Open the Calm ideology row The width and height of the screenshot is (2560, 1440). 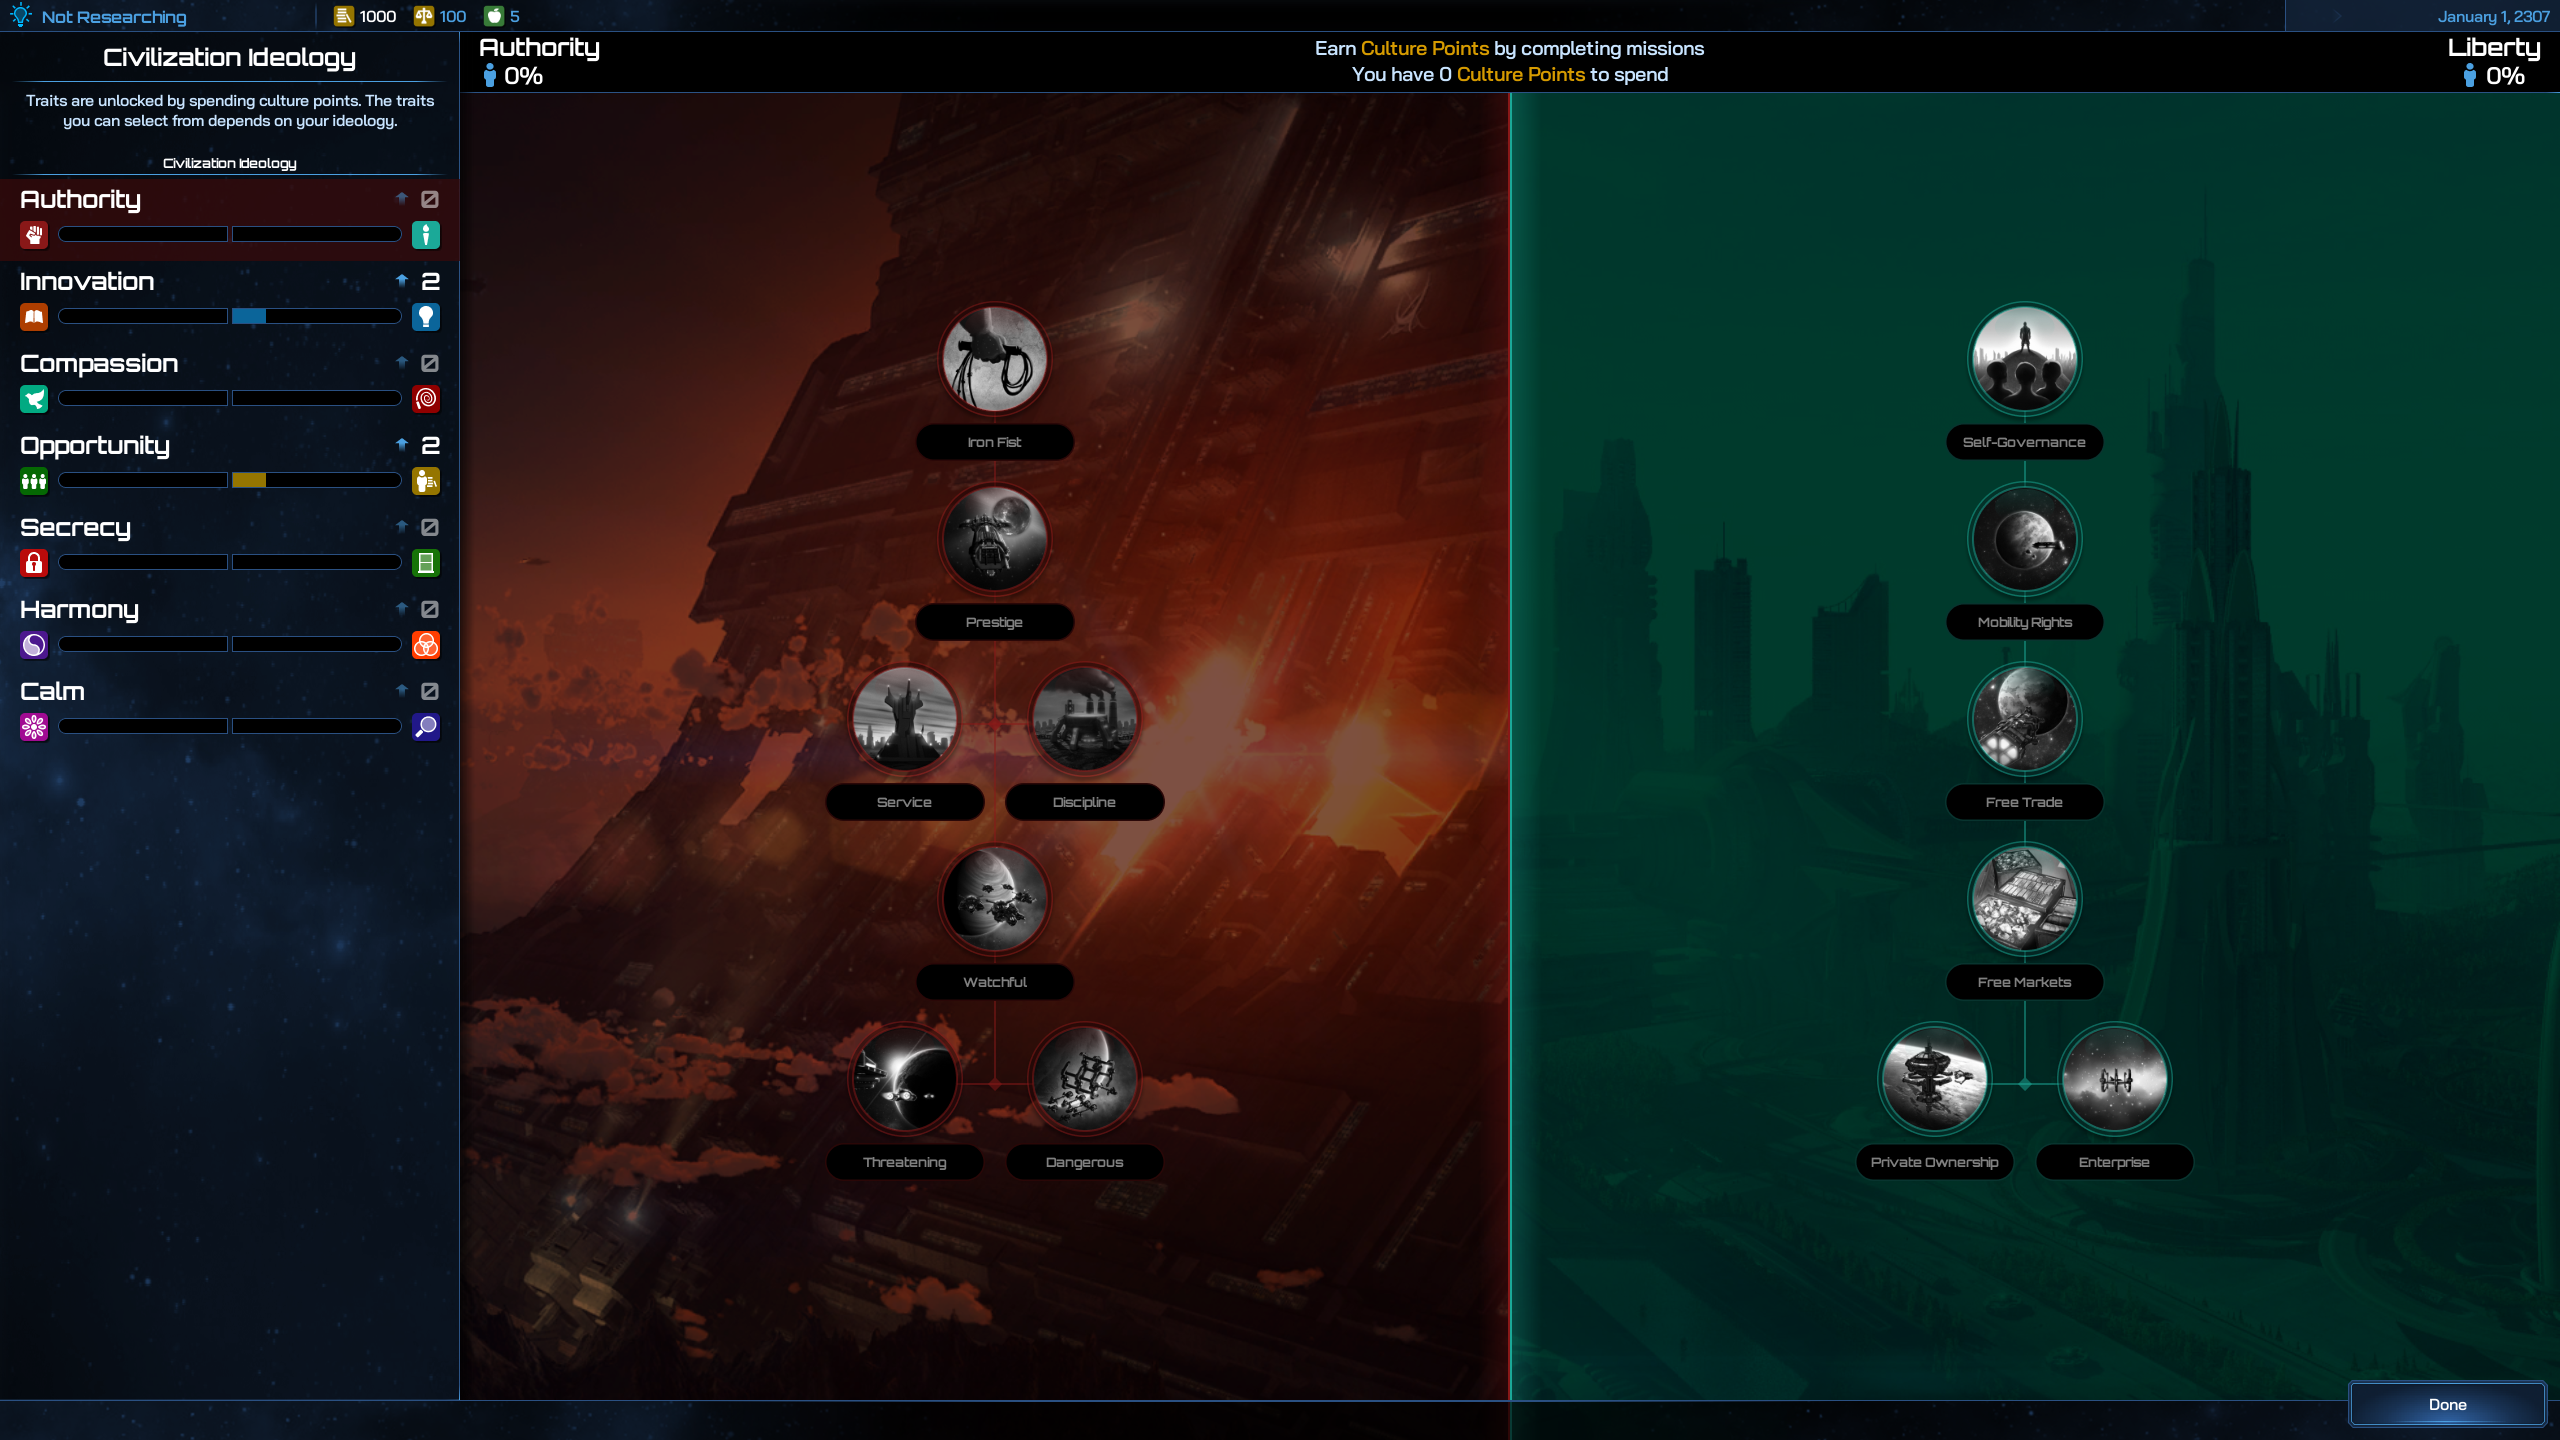(x=229, y=711)
